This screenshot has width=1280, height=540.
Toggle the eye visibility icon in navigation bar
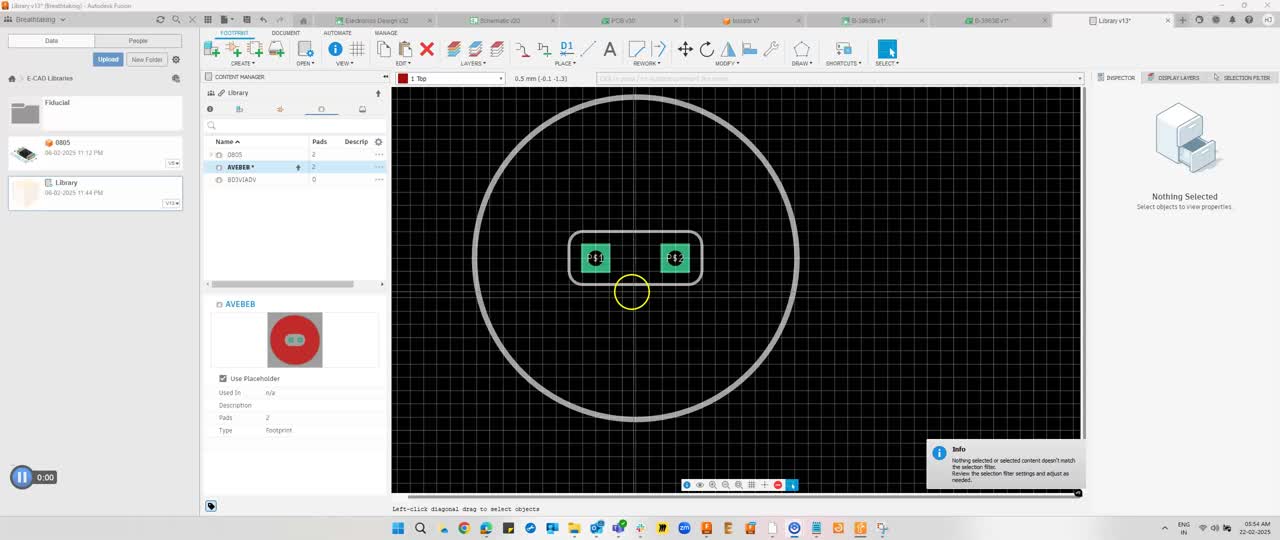700,485
